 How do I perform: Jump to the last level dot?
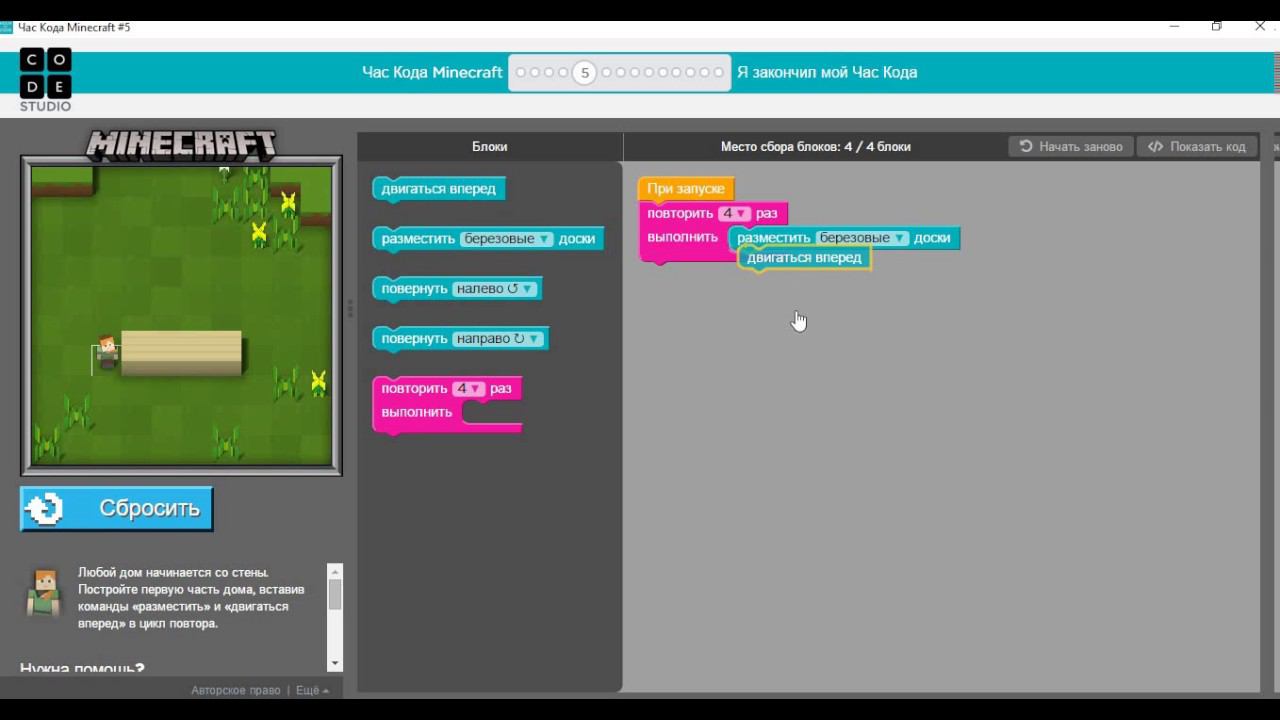tap(719, 72)
